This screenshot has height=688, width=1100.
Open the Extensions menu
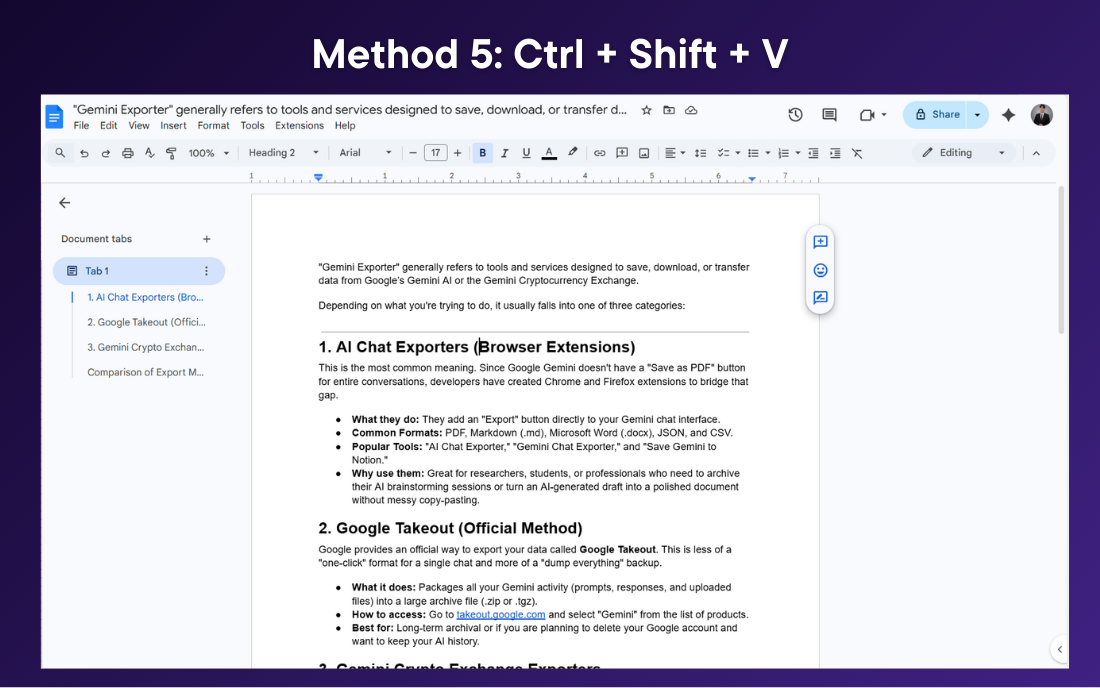[300, 126]
